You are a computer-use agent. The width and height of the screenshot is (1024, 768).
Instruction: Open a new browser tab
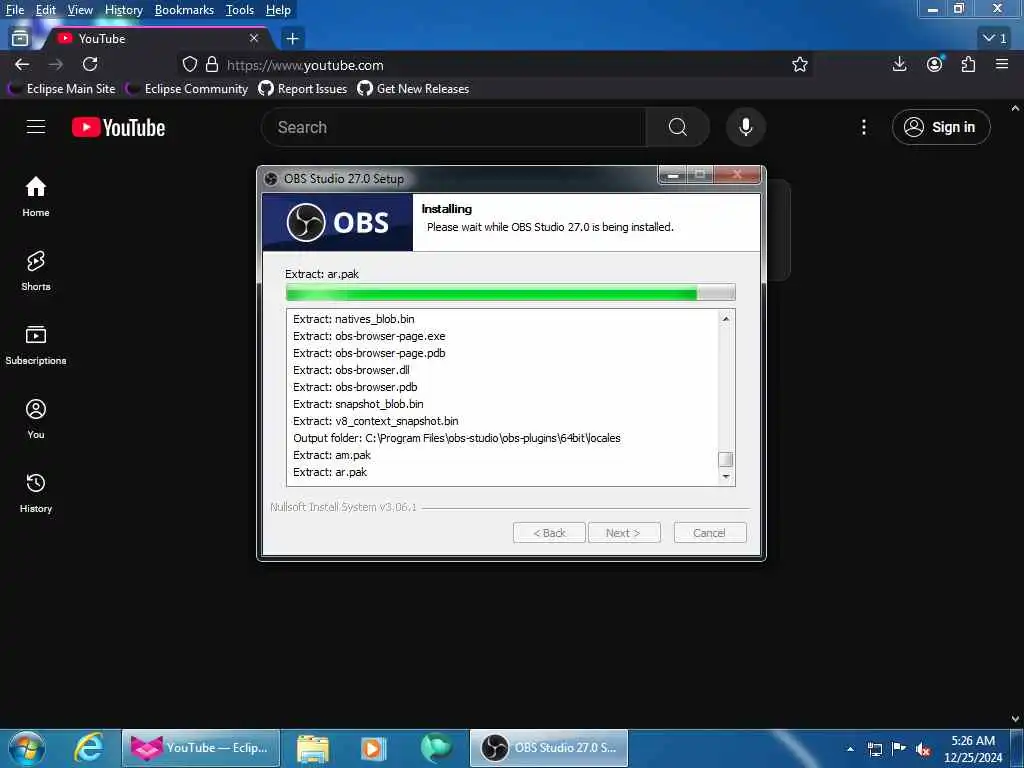click(x=293, y=39)
